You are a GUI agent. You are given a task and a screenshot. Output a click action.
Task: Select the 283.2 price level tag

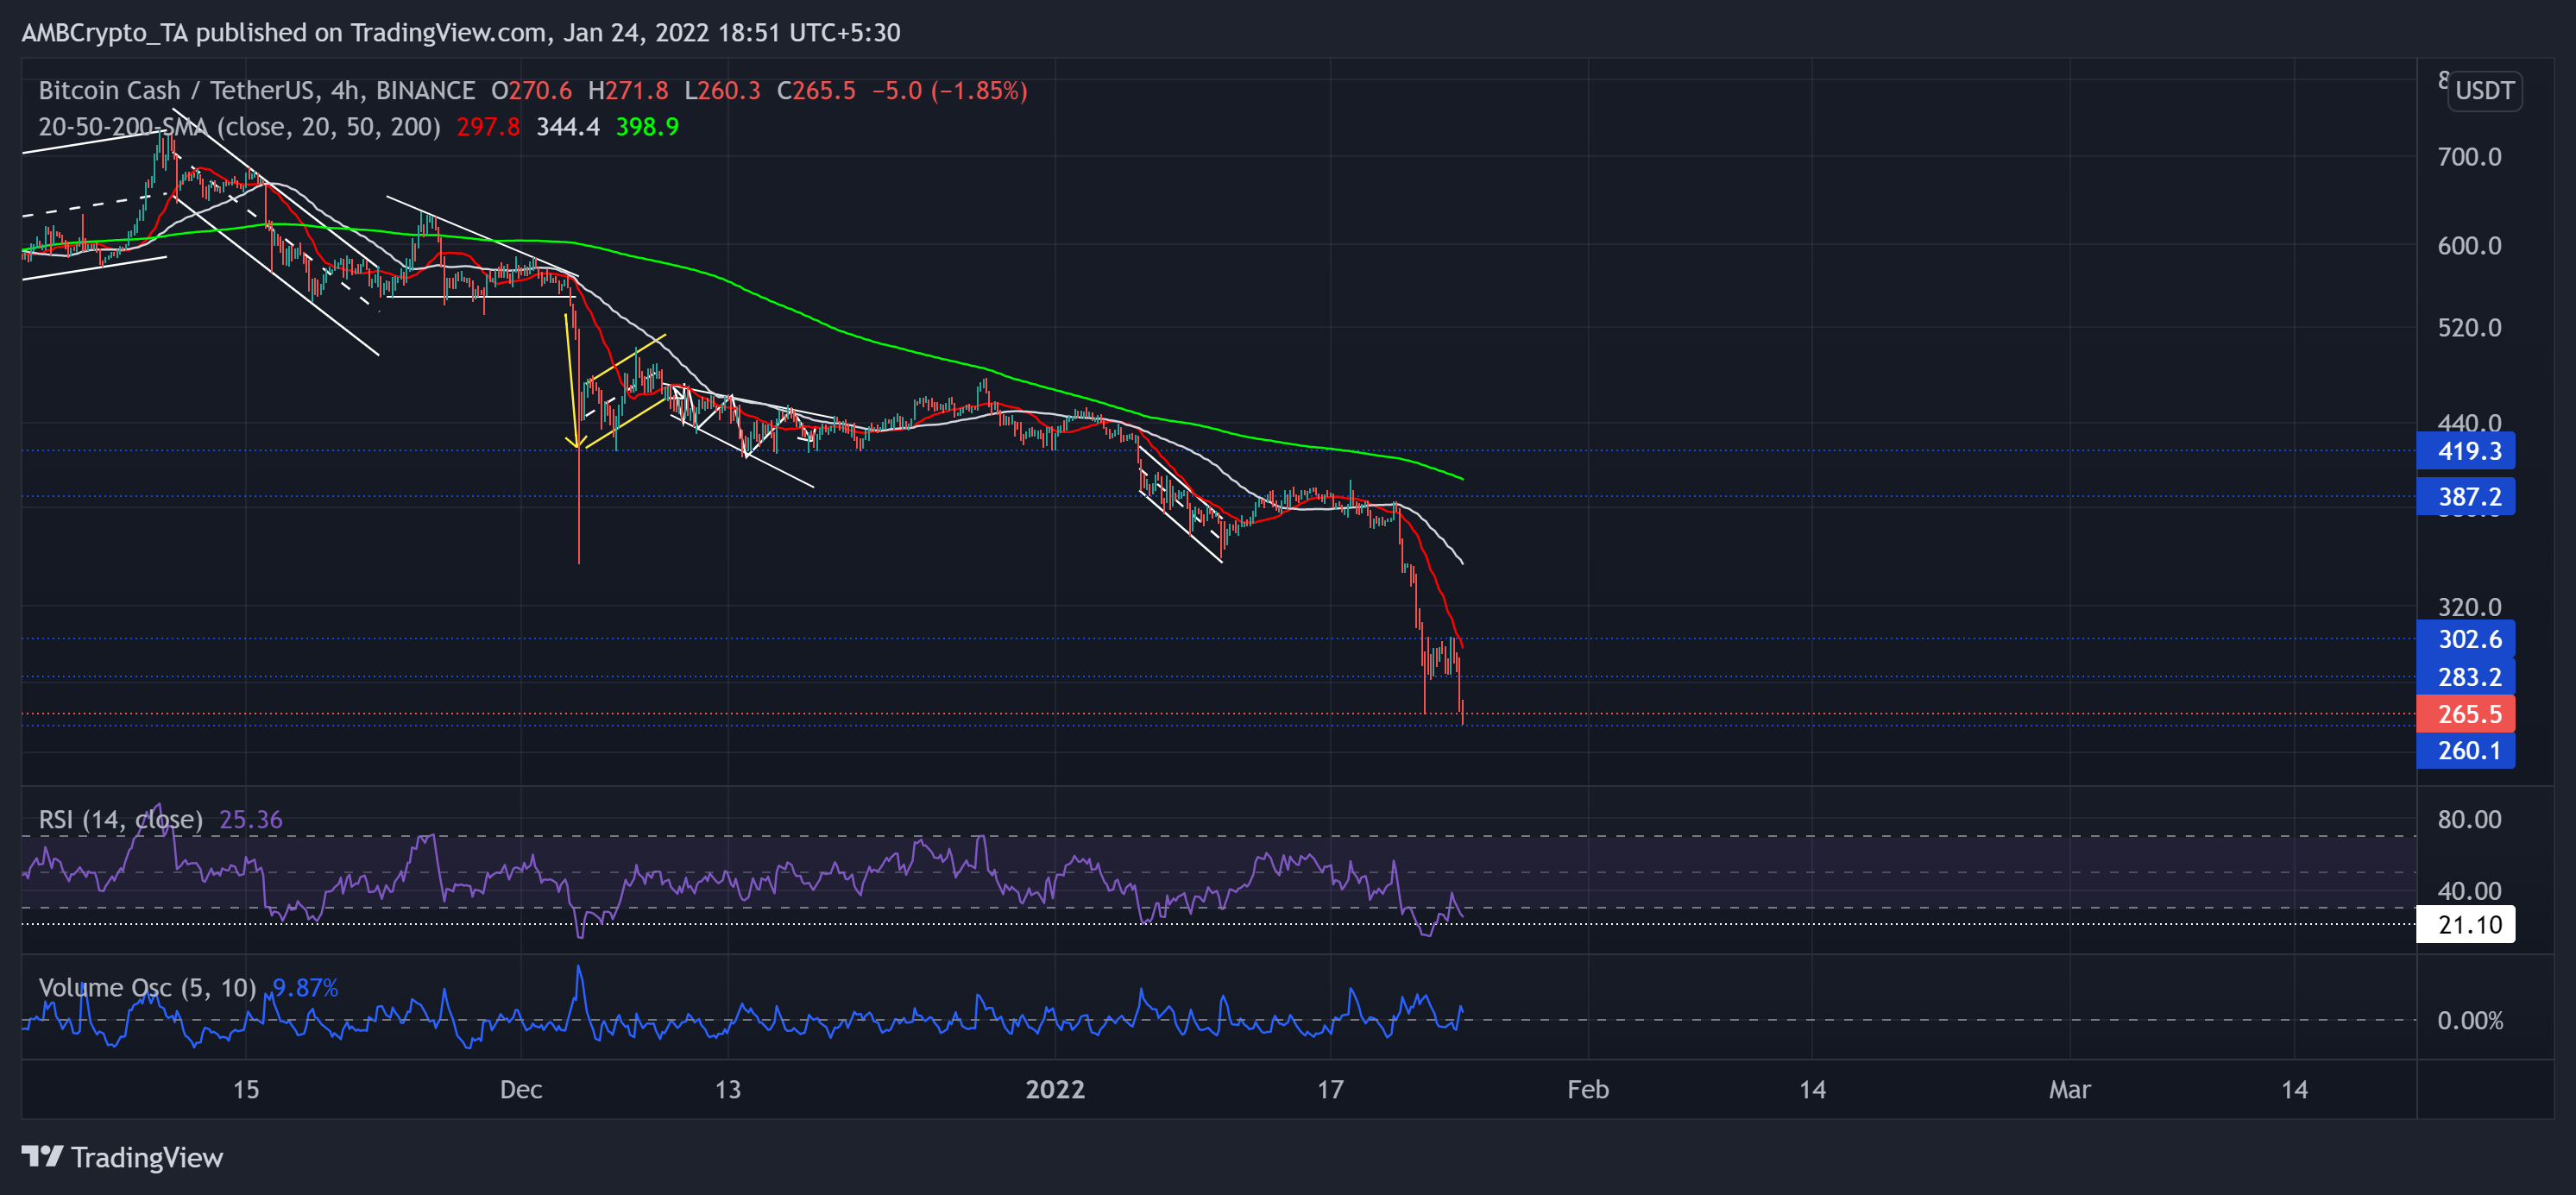pos(2465,677)
